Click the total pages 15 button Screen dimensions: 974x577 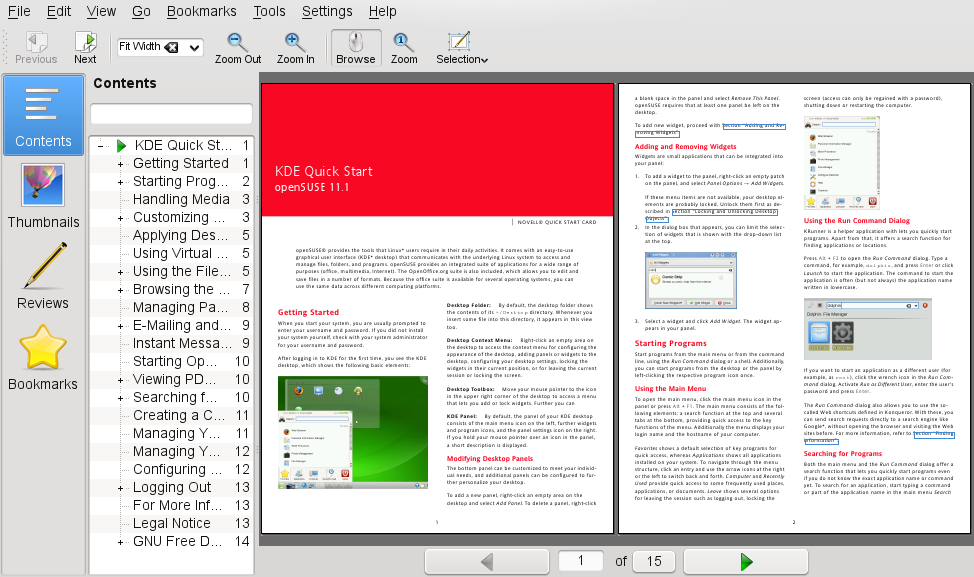pos(654,561)
